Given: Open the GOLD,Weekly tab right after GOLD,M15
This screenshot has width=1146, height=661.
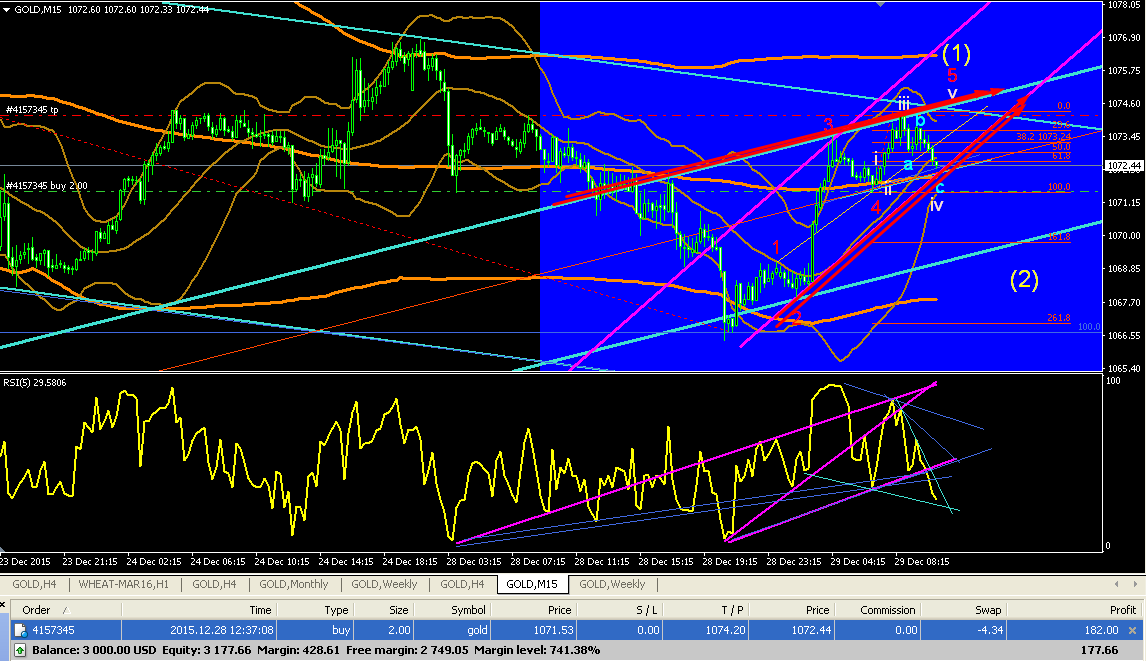Looking at the screenshot, I should pos(612,584).
